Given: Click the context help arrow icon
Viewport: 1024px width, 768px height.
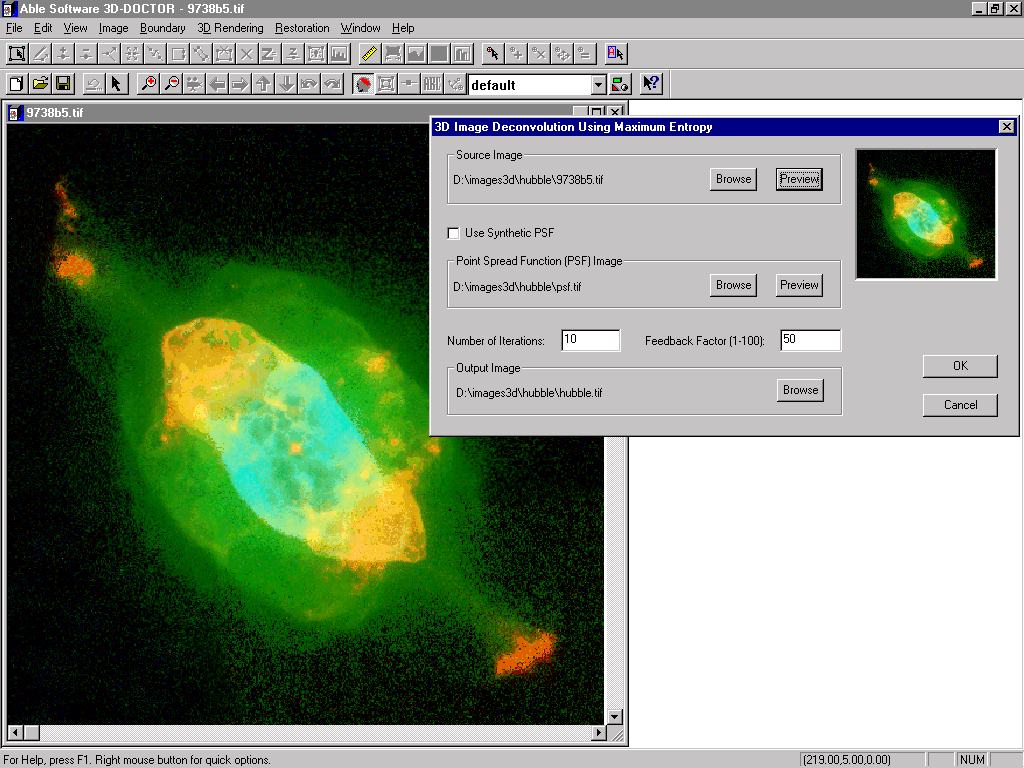Looking at the screenshot, I should pyautogui.click(x=651, y=84).
